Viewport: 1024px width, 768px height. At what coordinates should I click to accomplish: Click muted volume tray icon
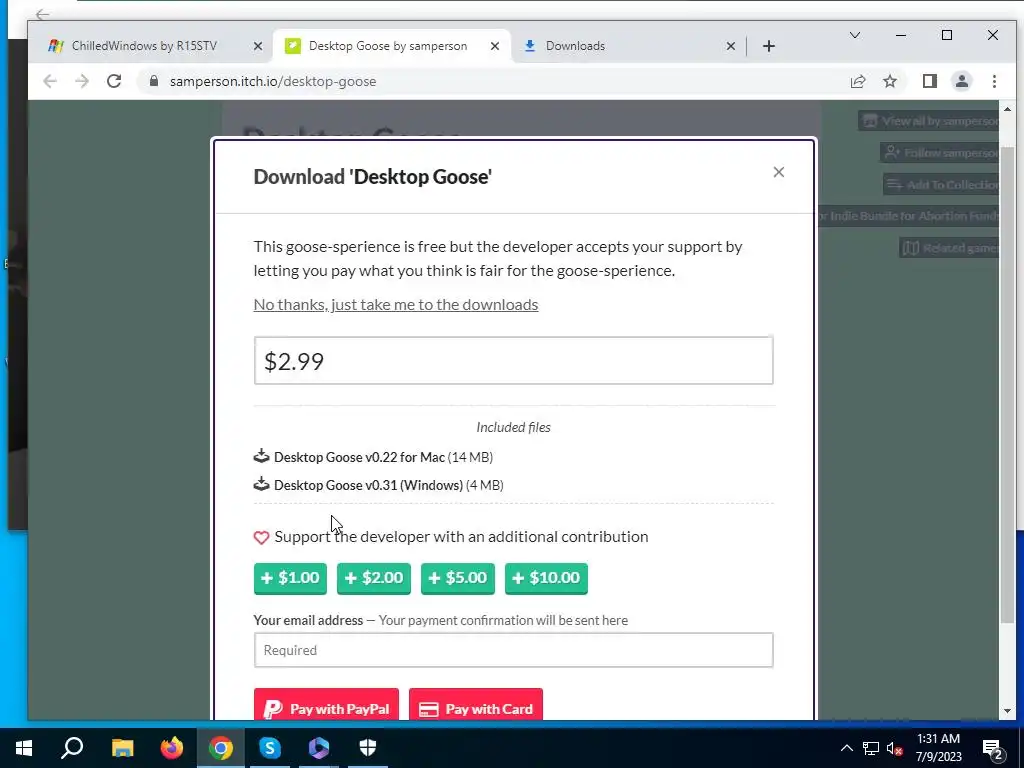[x=895, y=748]
